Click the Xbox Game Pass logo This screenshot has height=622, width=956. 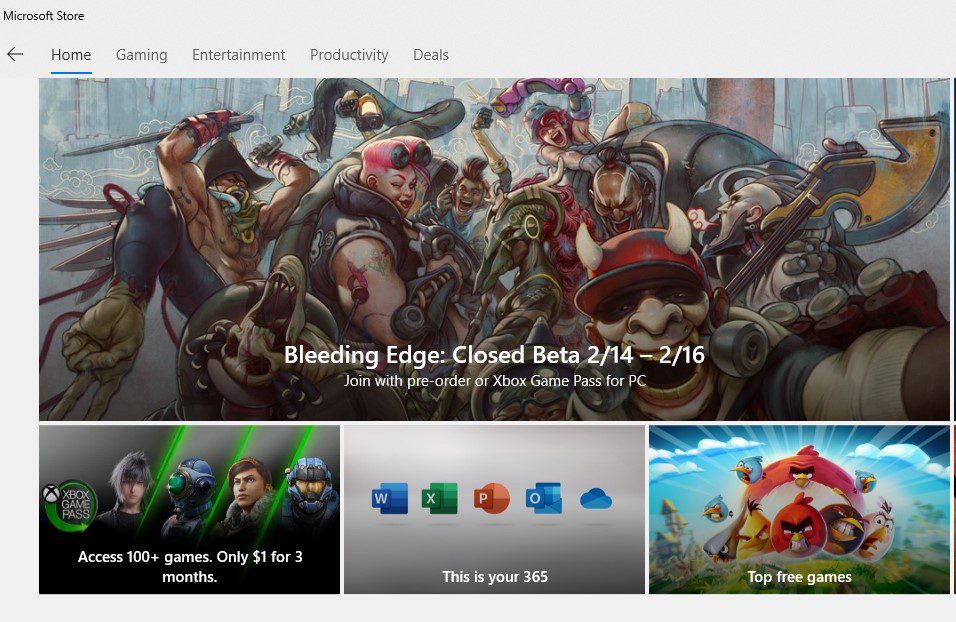tap(68, 504)
